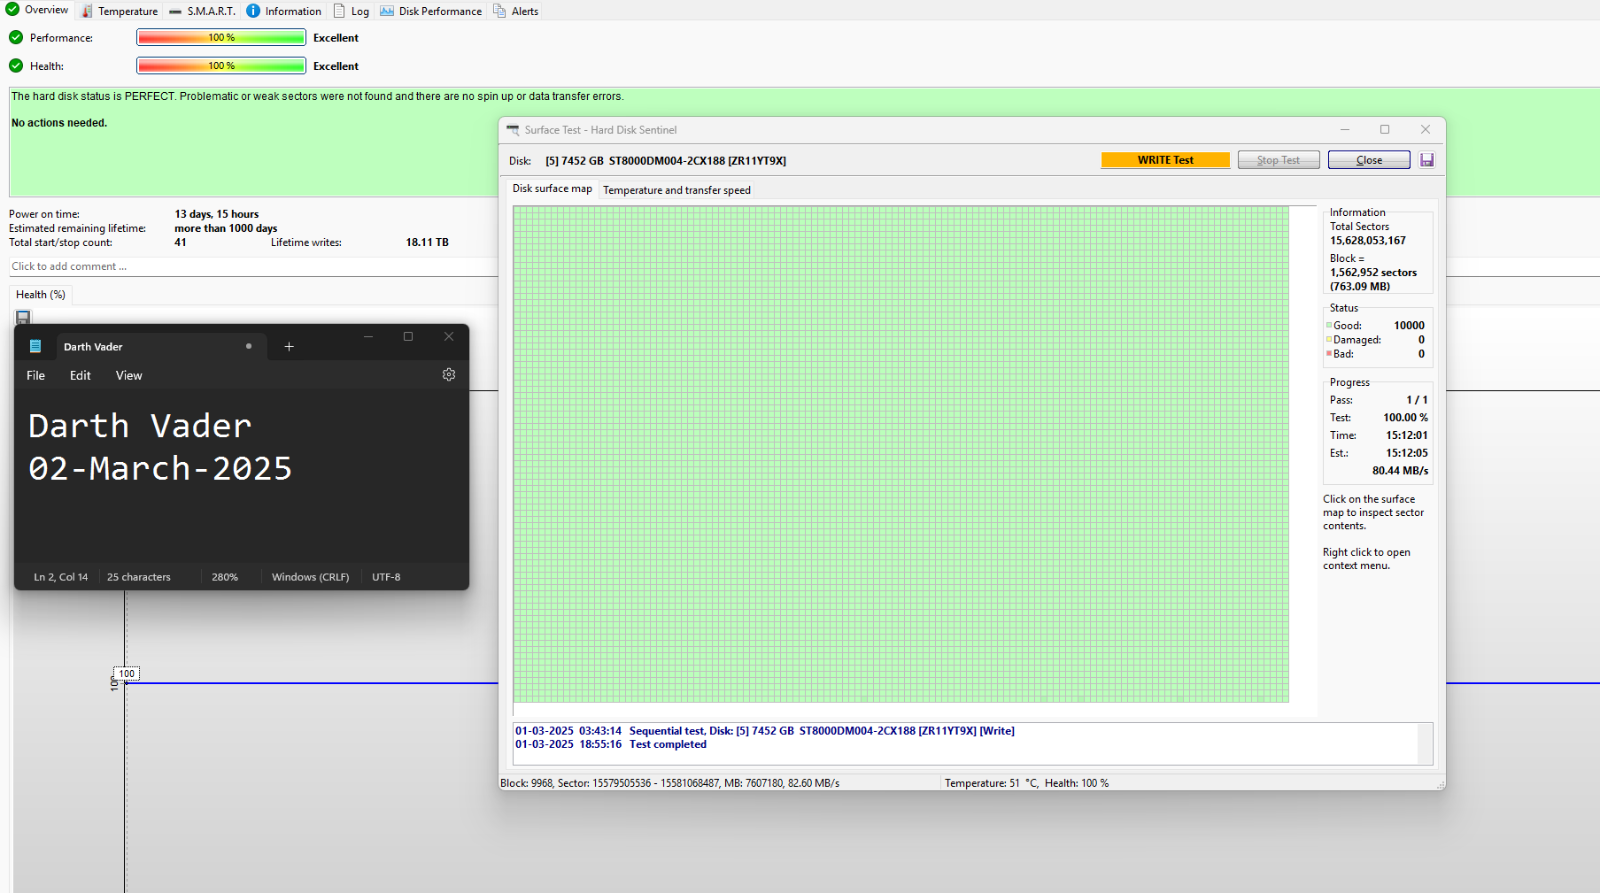Open the View menu in Notepad
Image resolution: width=1600 pixels, height=893 pixels.
point(129,376)
